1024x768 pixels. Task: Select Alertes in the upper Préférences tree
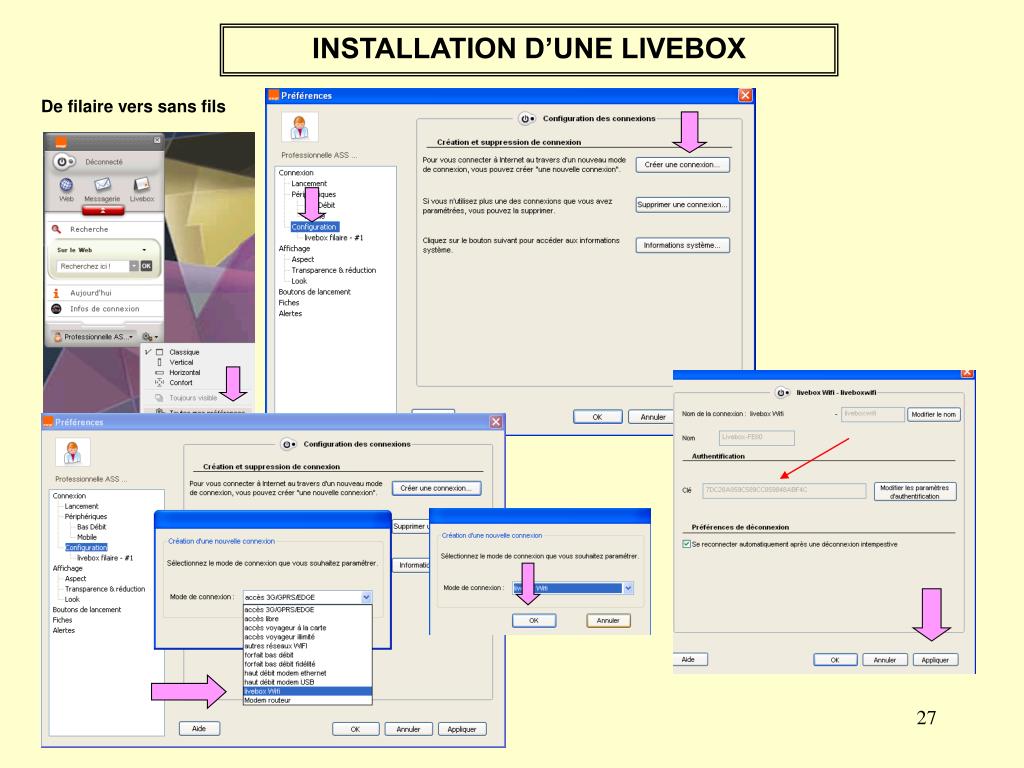pos(290,313)
